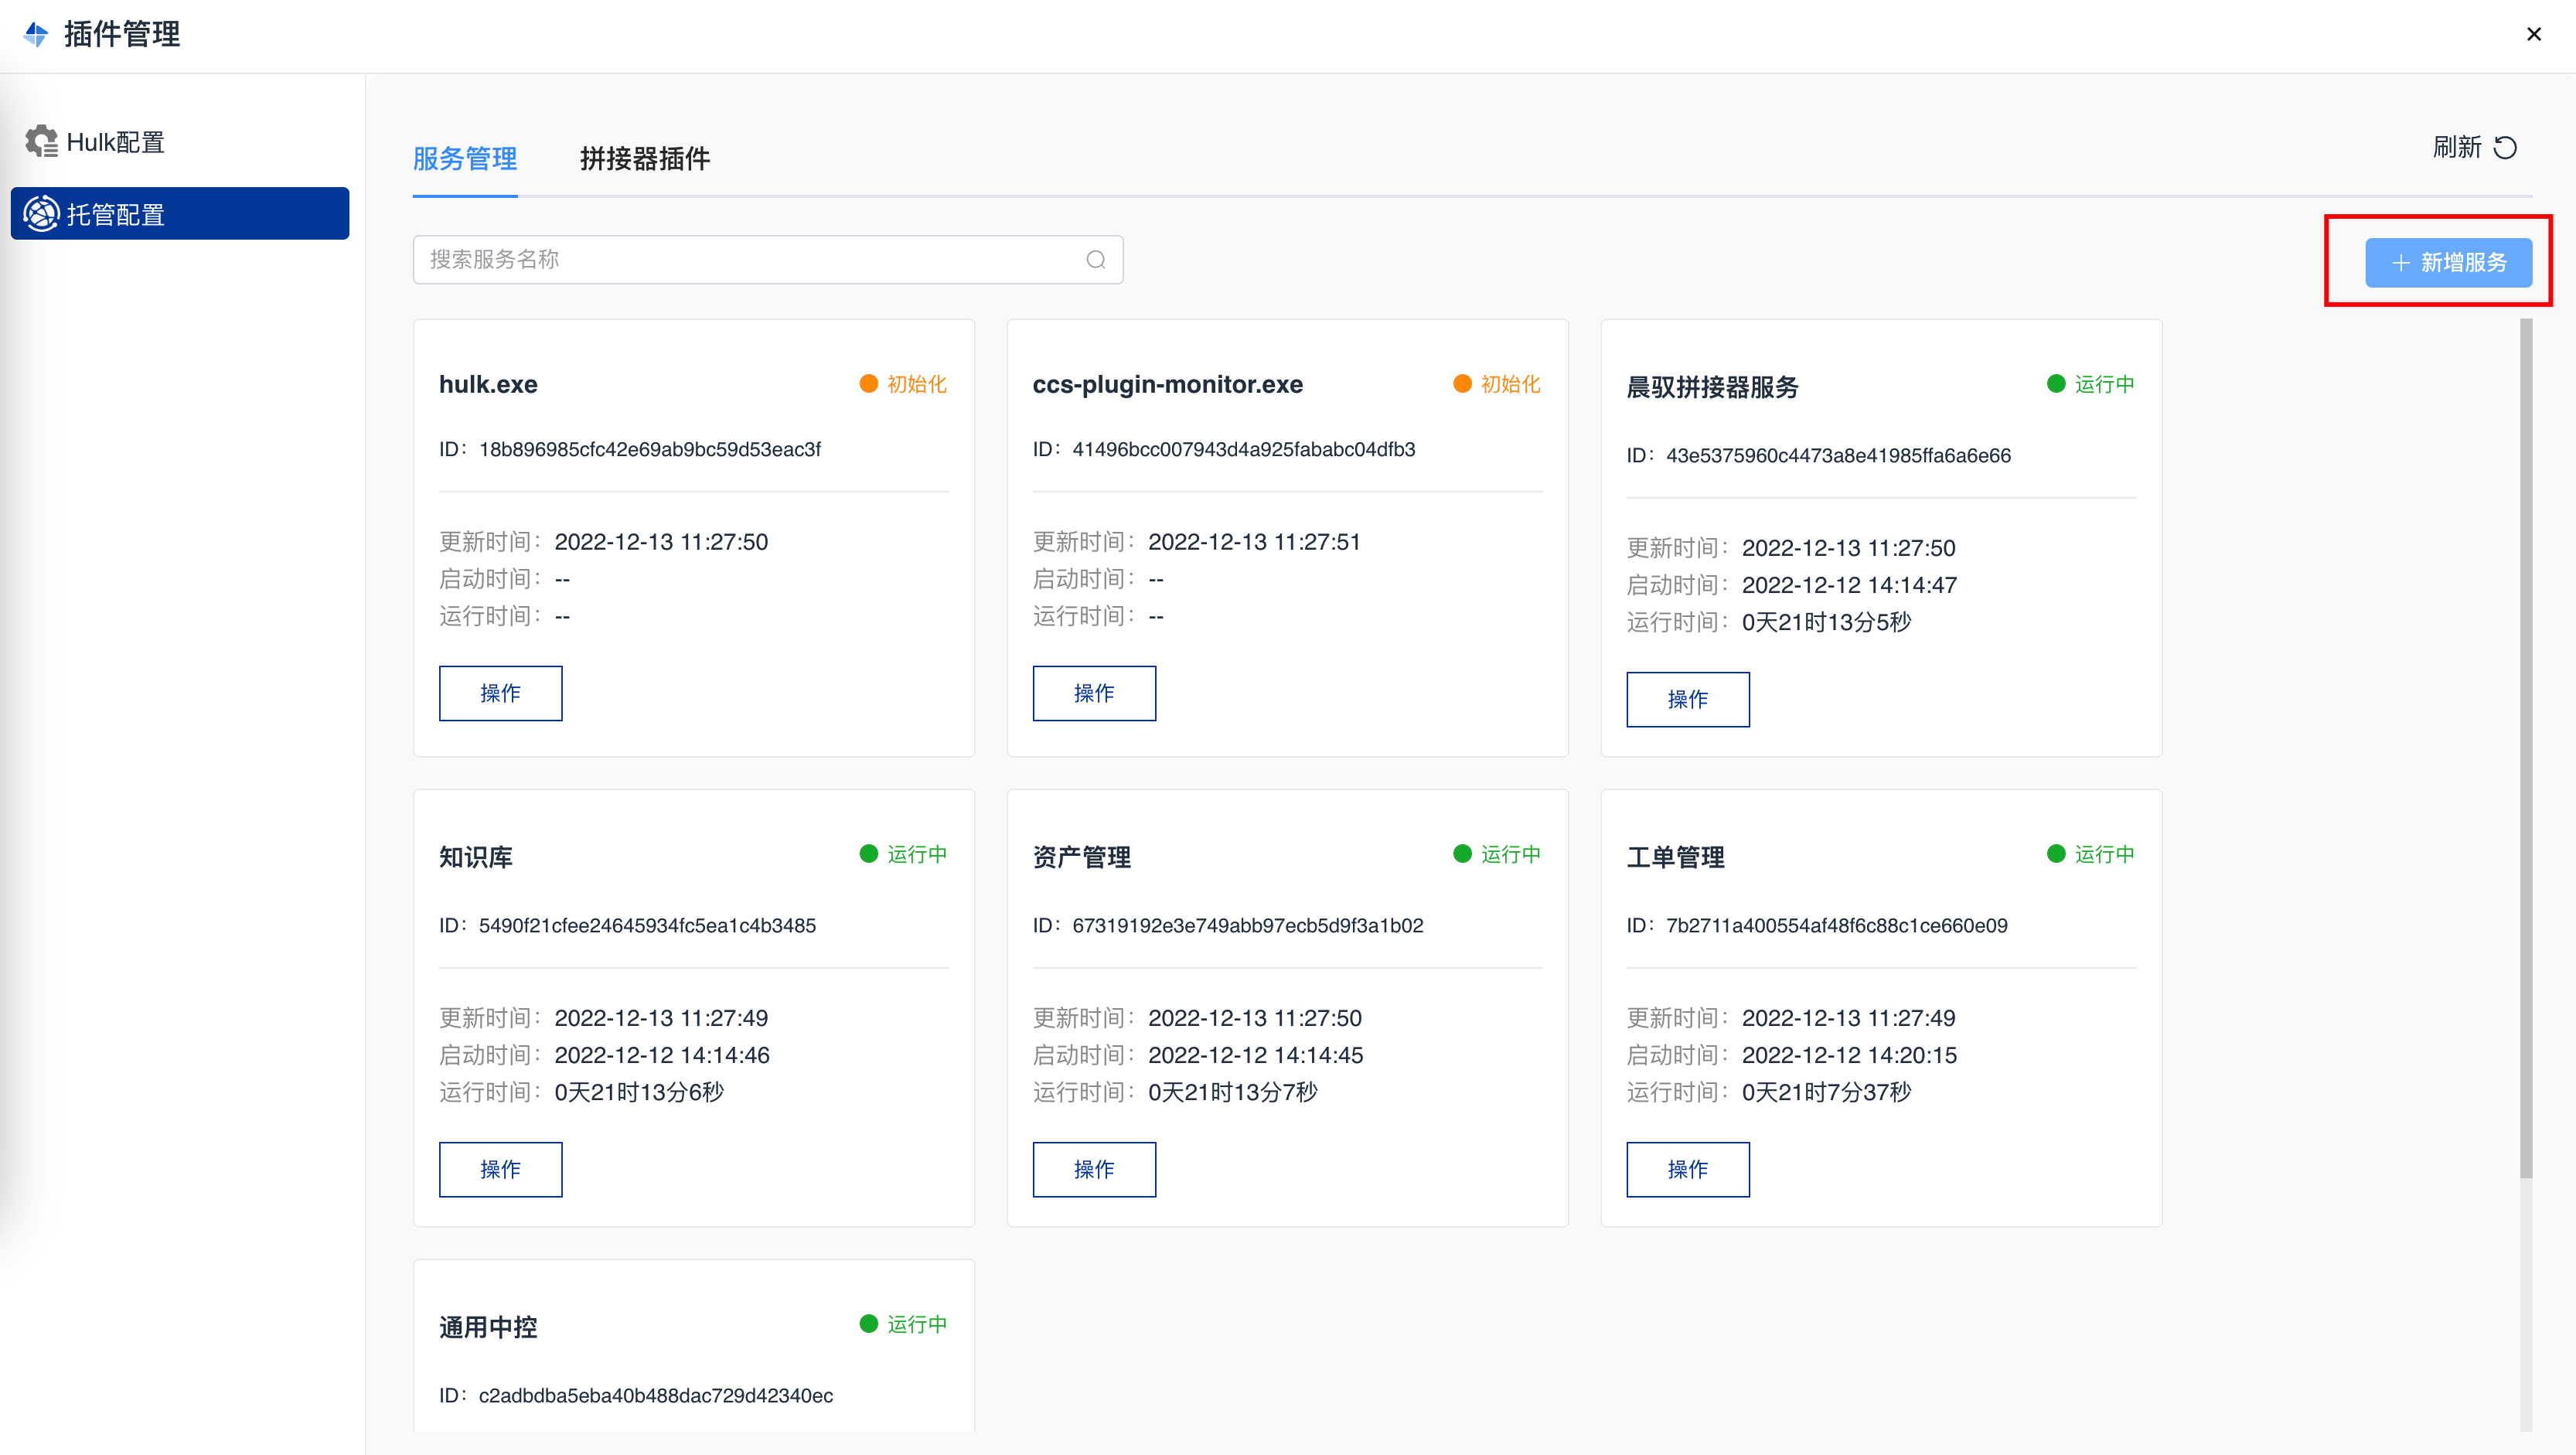The height and width of the screenshot is (1455, 2576).
Task: Click runtime 0天21时13分5秒
Action: 1827,622
